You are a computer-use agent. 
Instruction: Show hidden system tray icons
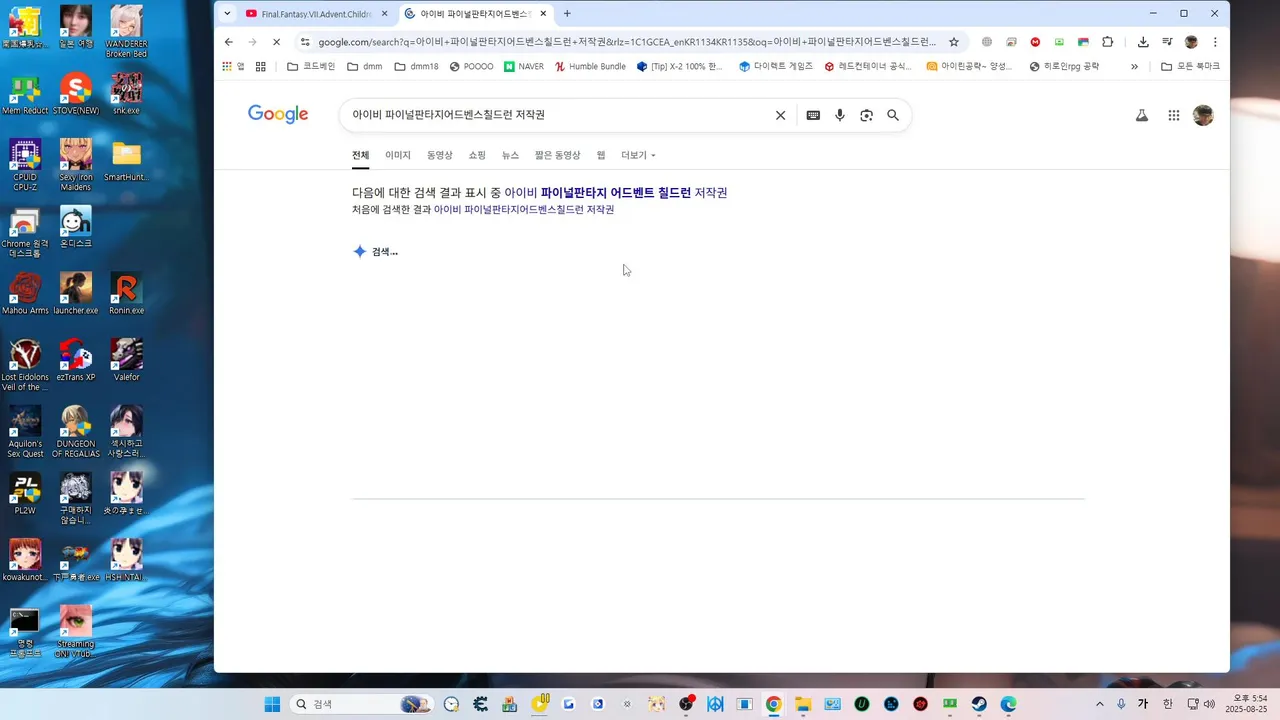[1100, 704]
